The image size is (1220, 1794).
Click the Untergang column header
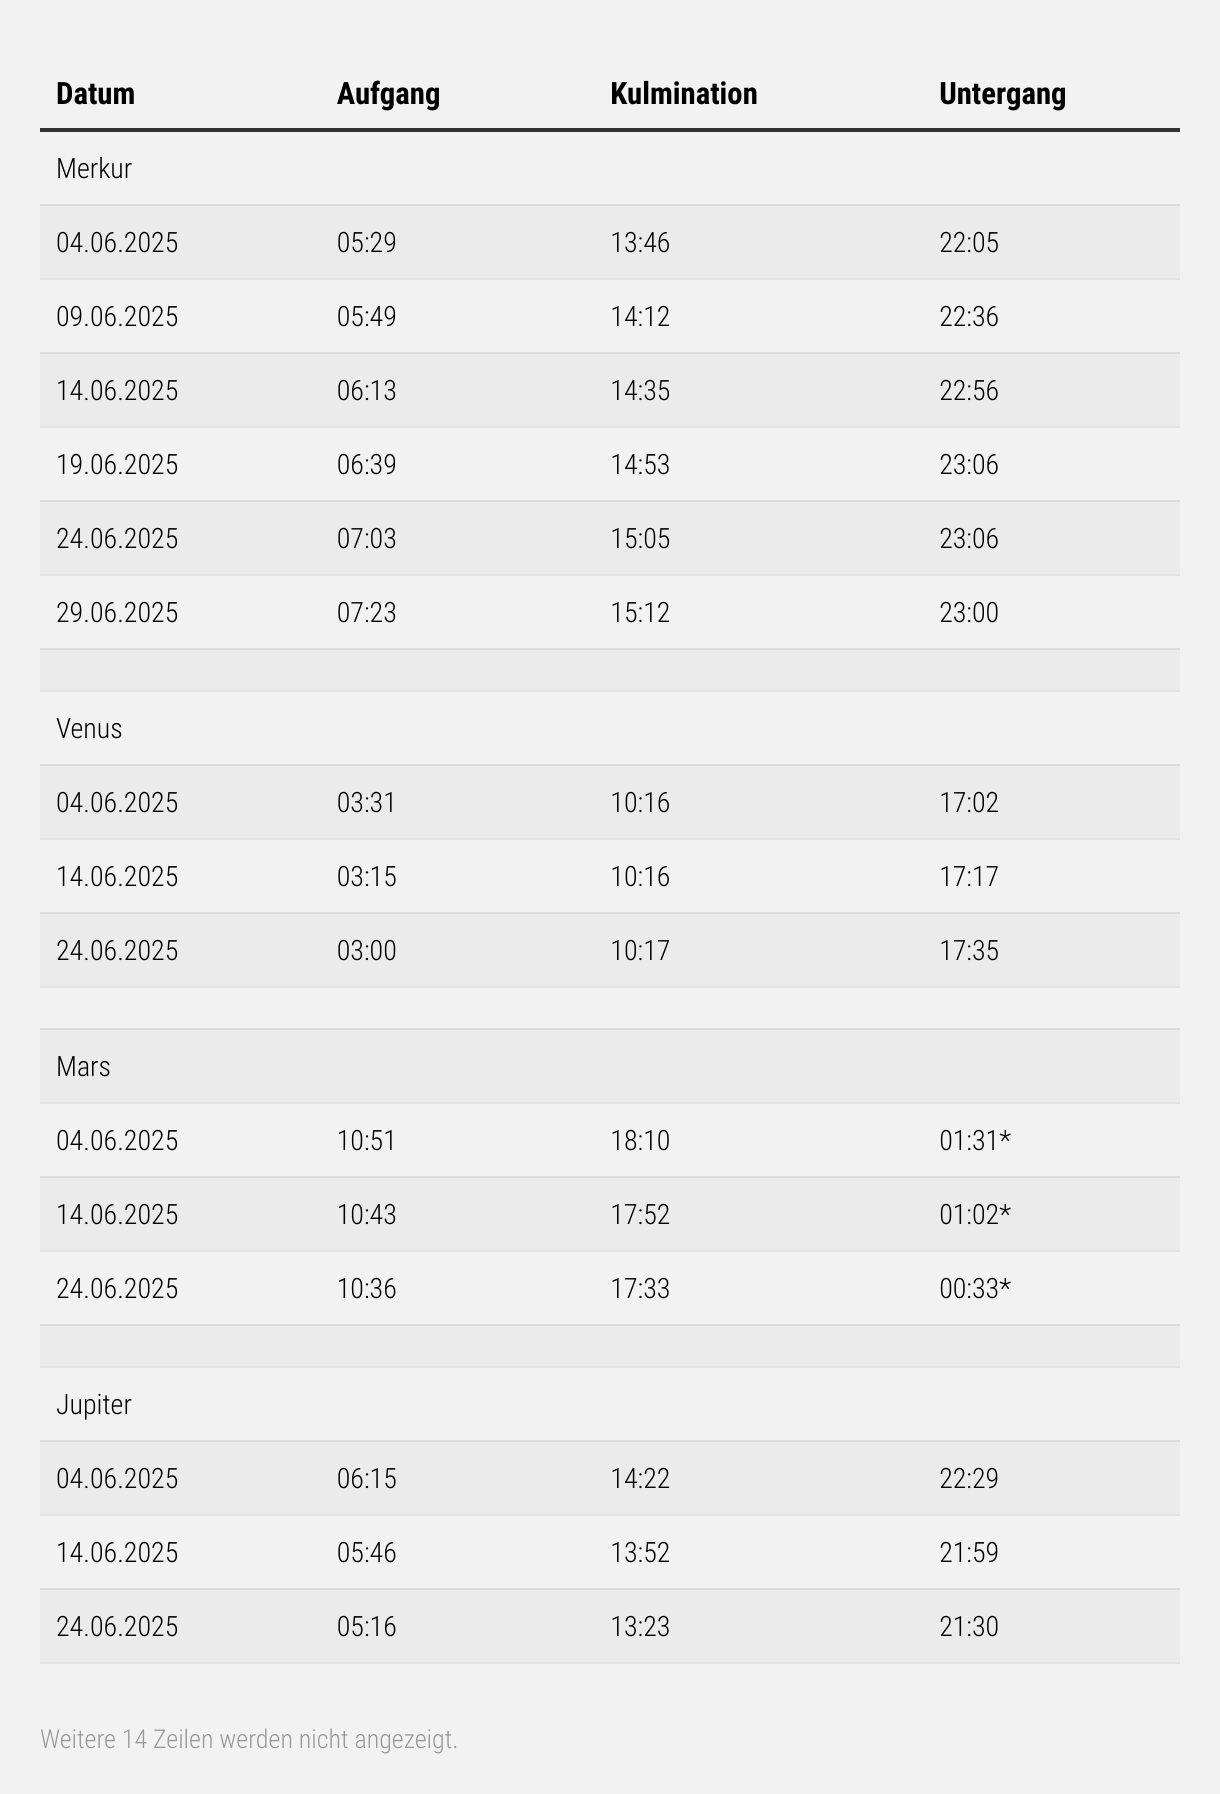(1002, 94)
